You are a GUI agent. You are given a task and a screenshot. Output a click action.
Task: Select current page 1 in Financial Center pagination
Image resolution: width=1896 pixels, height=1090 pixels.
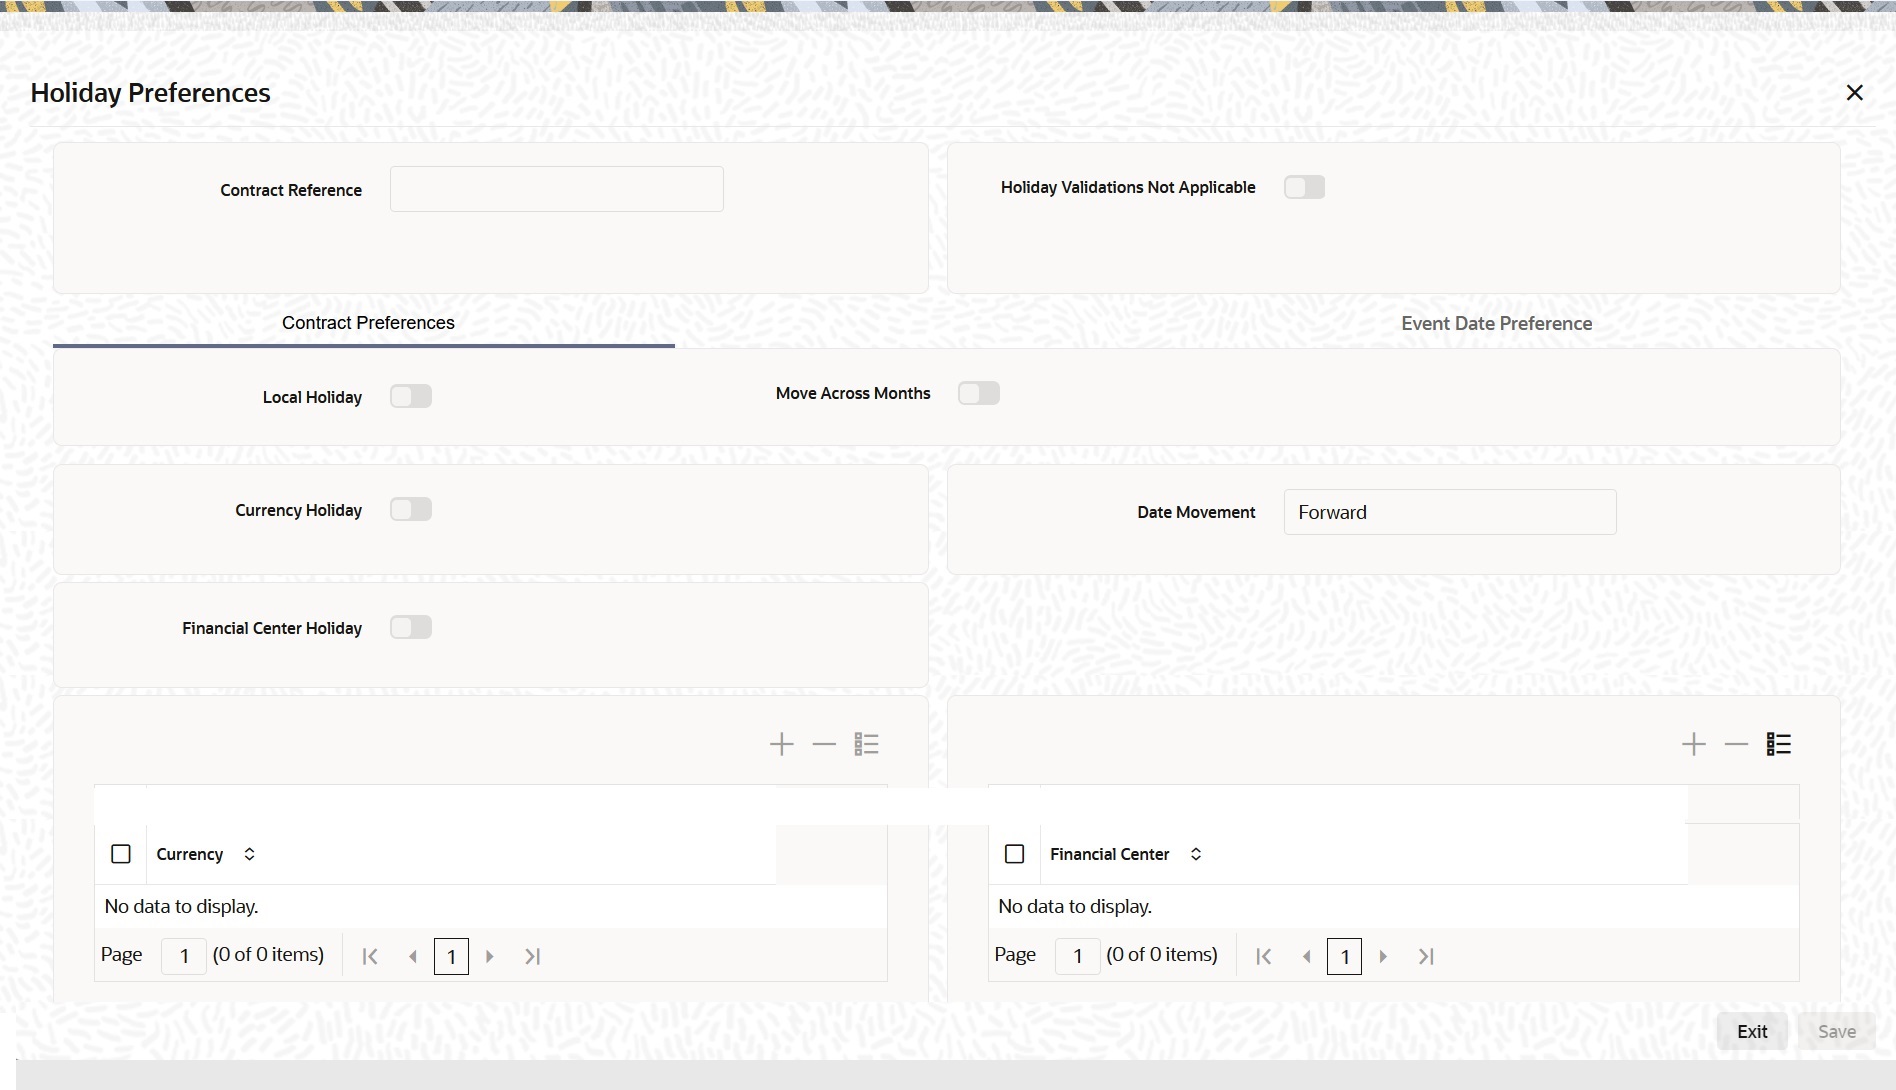(x=1345, y=957)
